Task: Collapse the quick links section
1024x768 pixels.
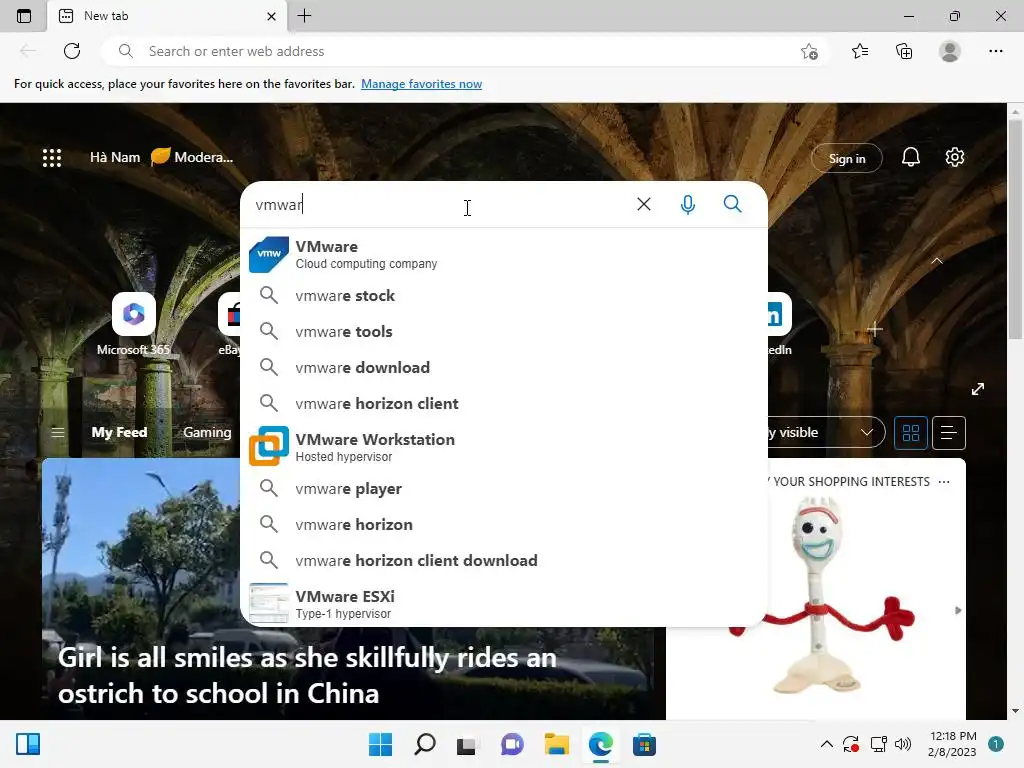Action: 936,261
